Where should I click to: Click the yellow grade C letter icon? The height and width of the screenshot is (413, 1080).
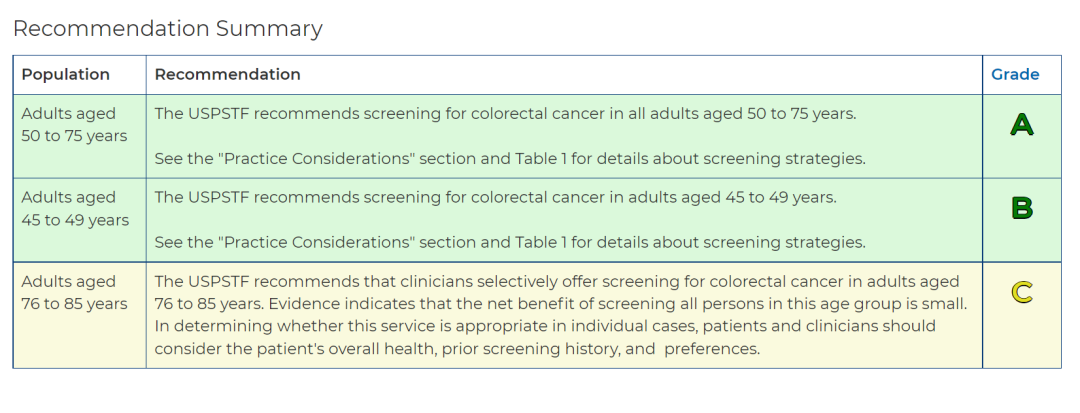click(x=1021, y=293)
